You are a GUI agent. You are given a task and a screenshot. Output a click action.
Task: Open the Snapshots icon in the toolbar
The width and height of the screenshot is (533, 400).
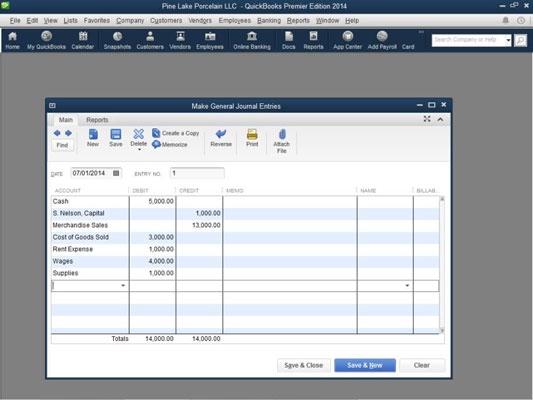(x=117, y=36)
